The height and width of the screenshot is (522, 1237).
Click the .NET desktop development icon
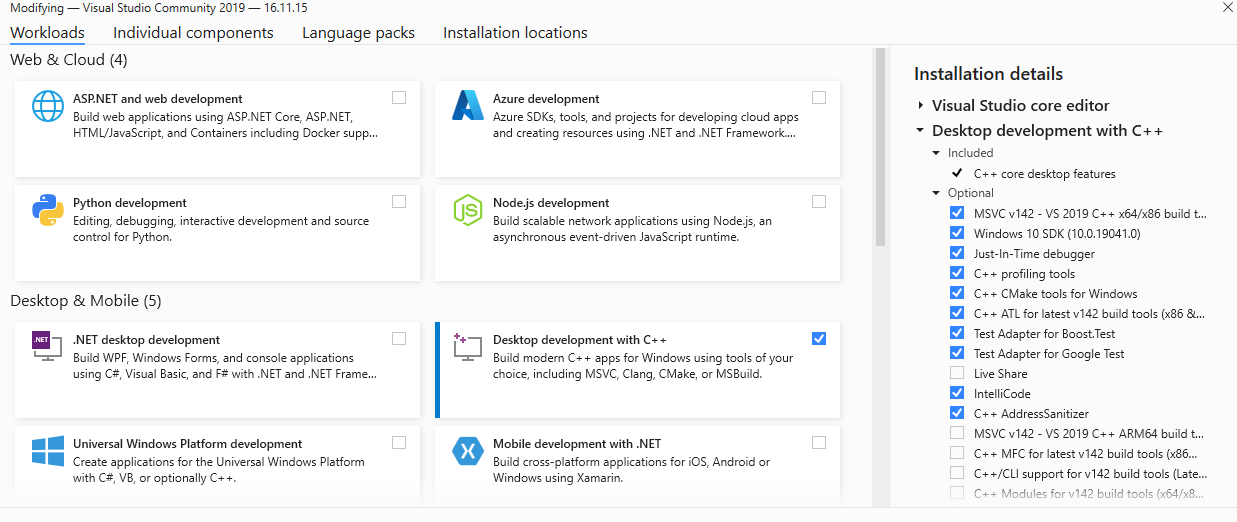click(48, 346)
